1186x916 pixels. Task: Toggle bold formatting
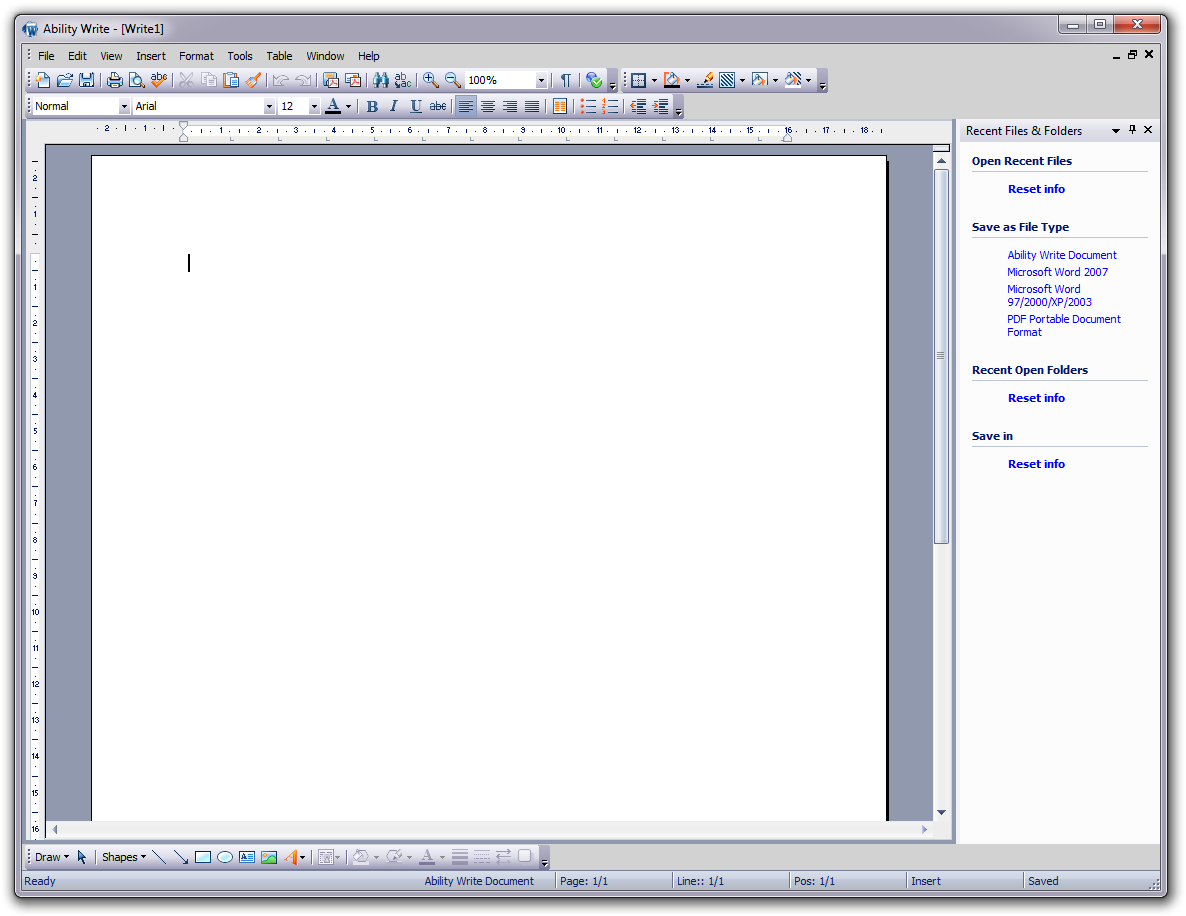coord(372,106)
